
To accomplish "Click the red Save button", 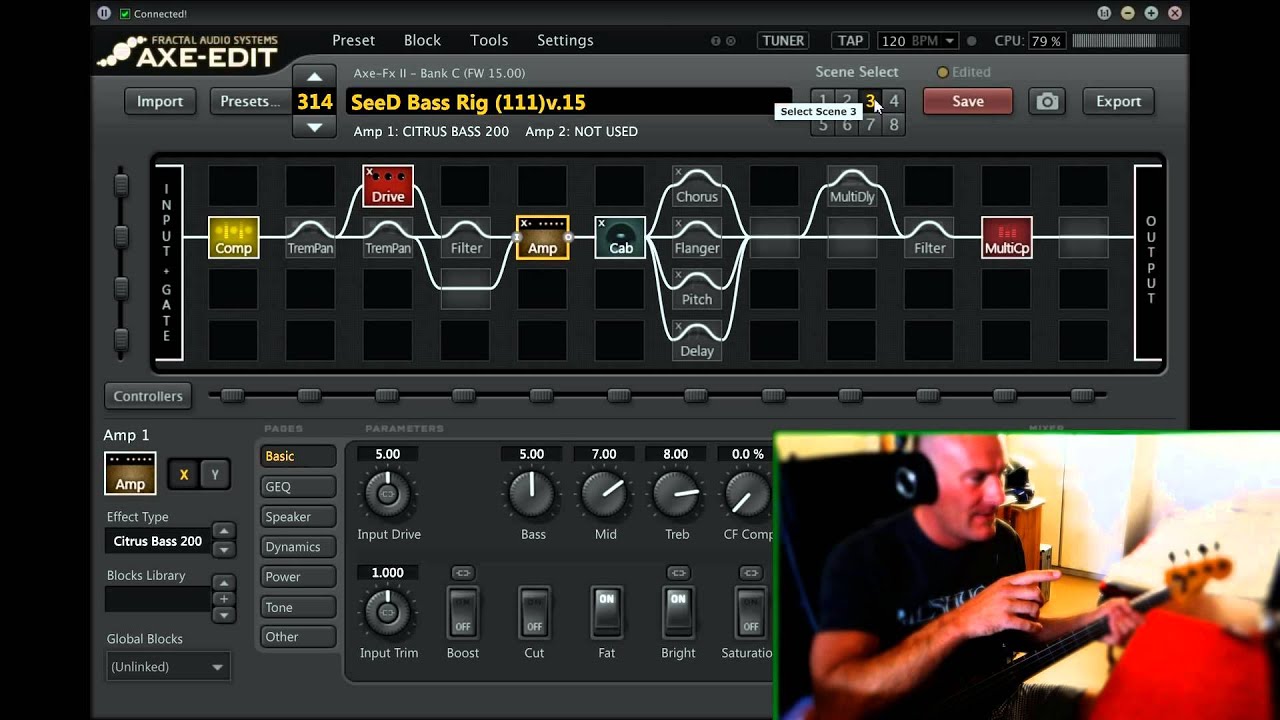I will [967, 101].
